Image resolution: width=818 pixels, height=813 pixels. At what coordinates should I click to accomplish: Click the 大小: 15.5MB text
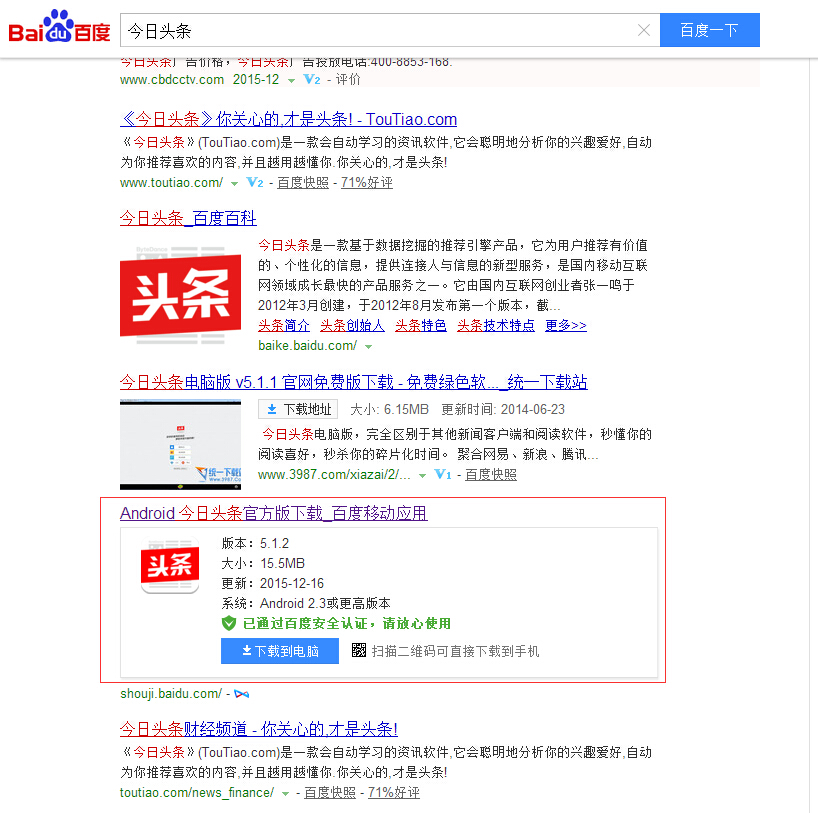click(263, 564)
